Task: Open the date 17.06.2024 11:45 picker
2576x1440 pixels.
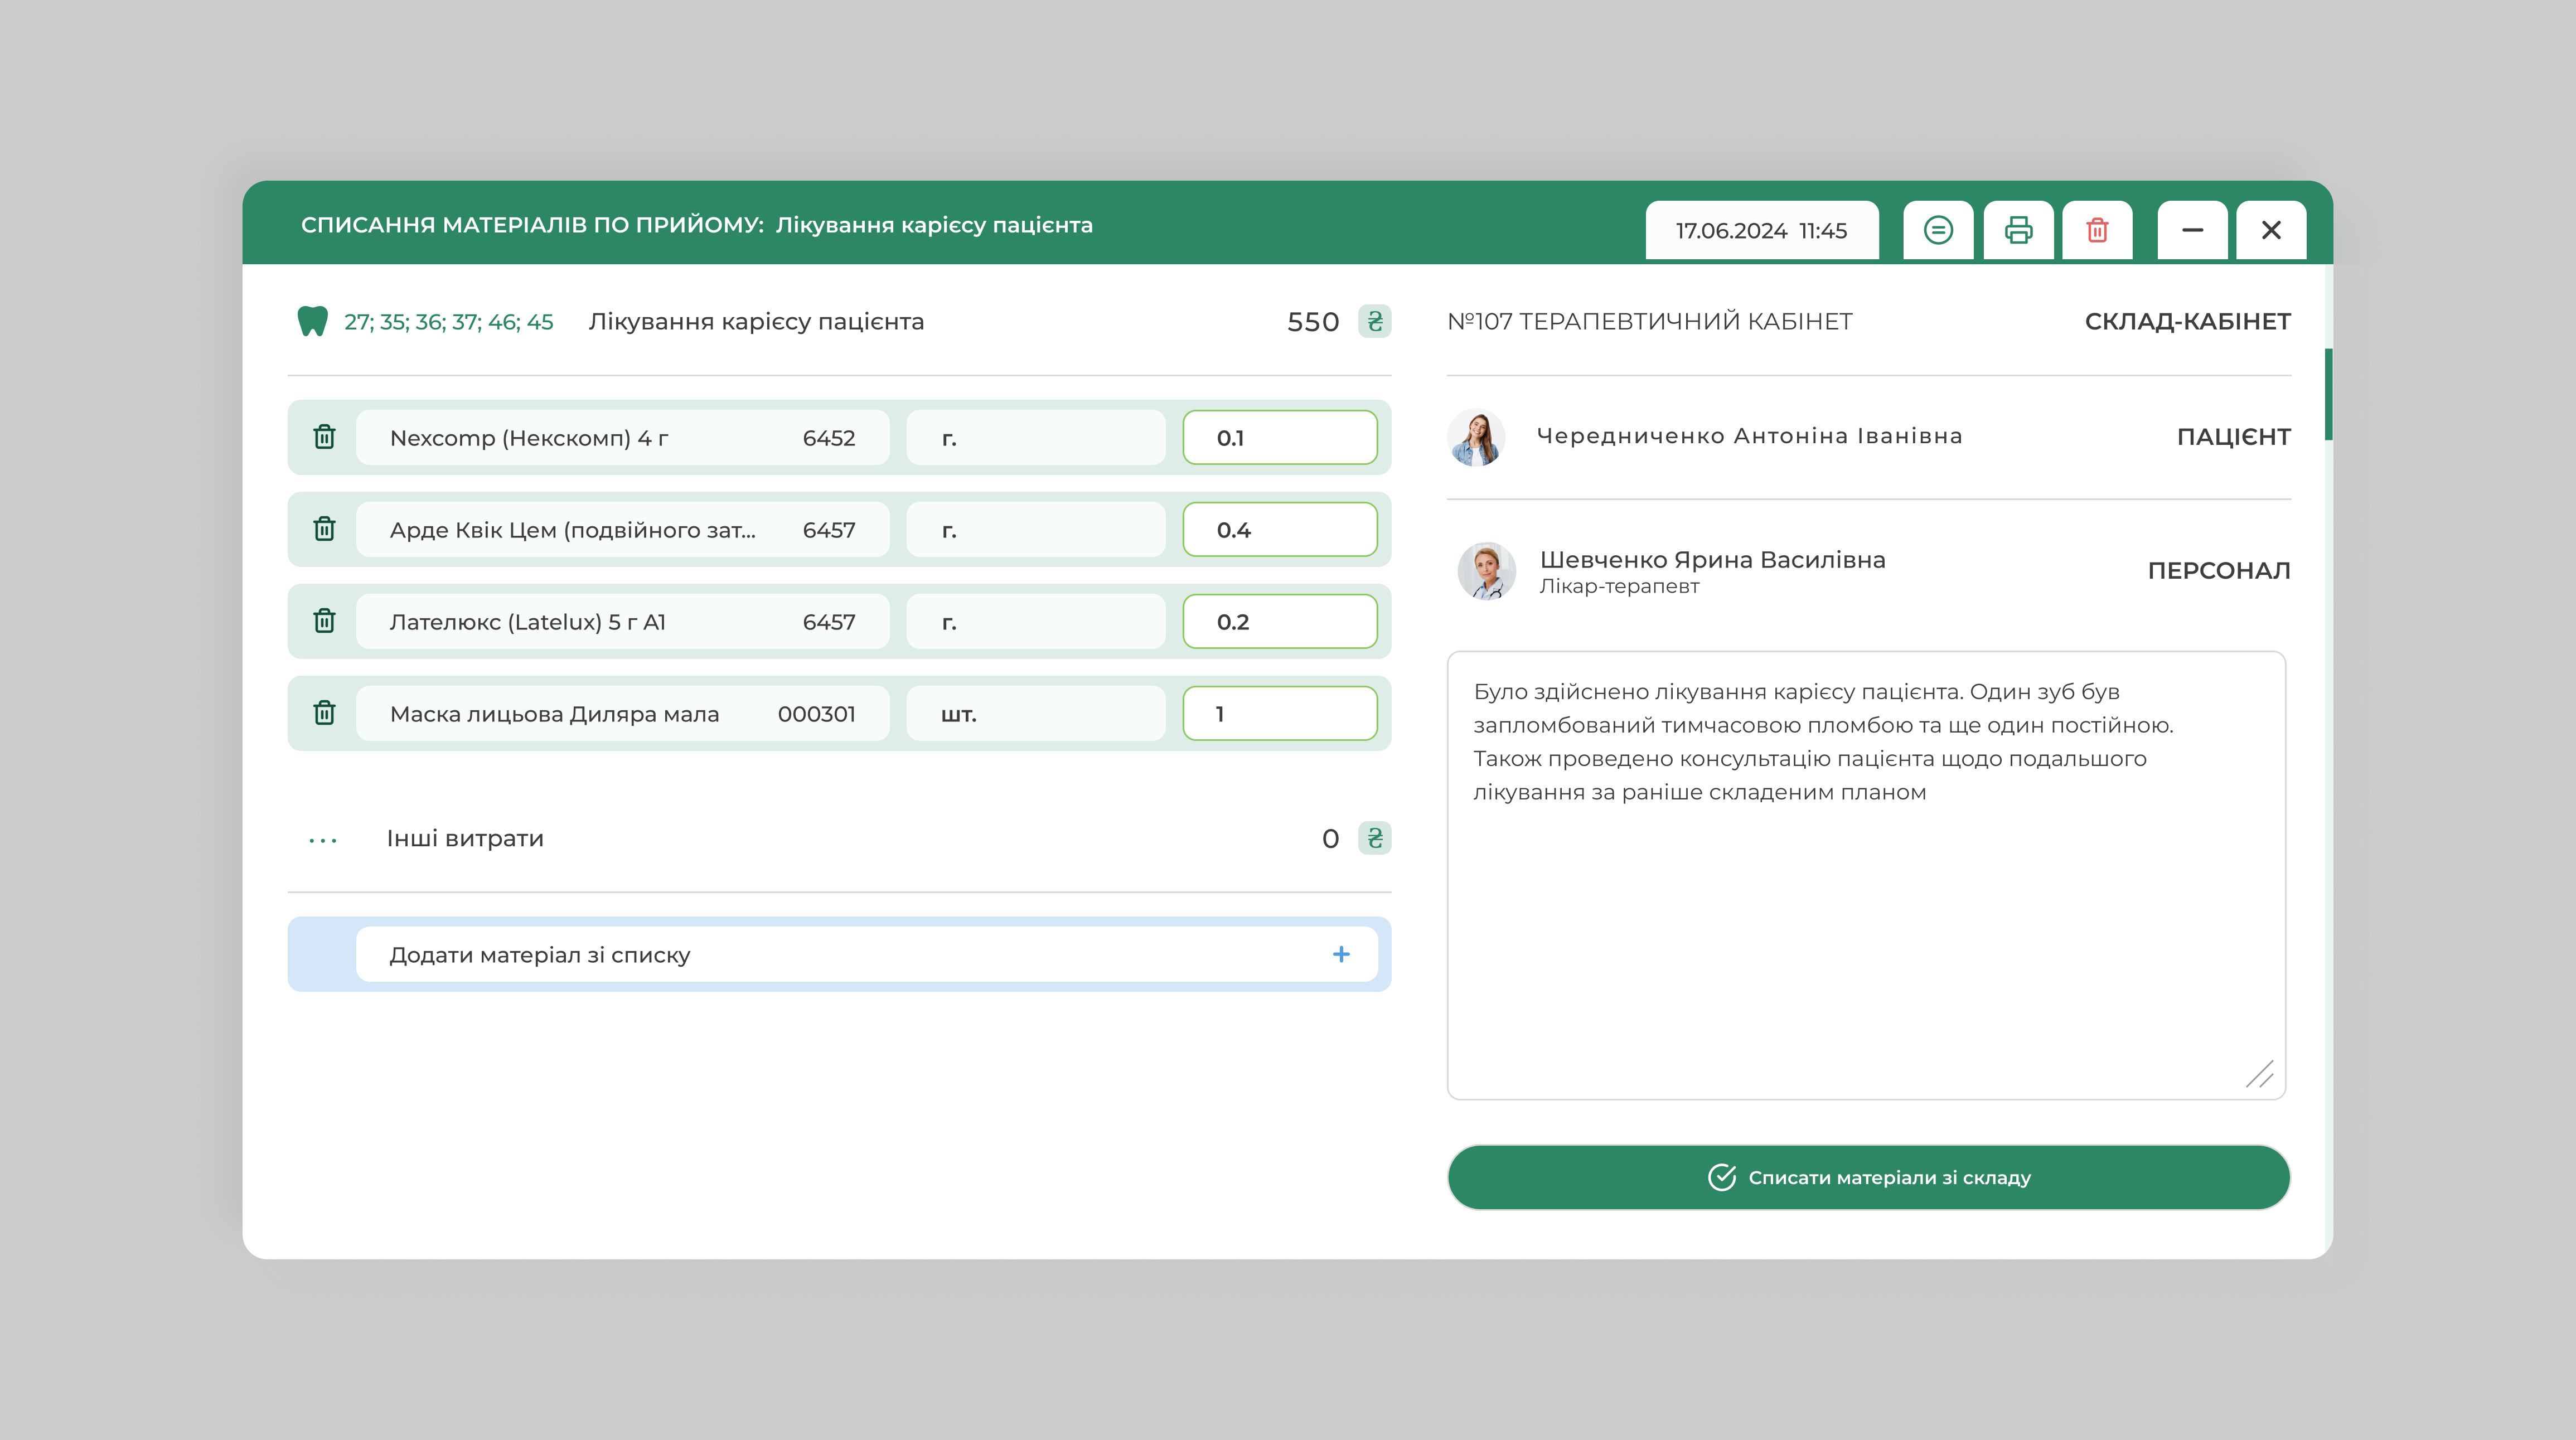Action: [x=1761, y=231]
